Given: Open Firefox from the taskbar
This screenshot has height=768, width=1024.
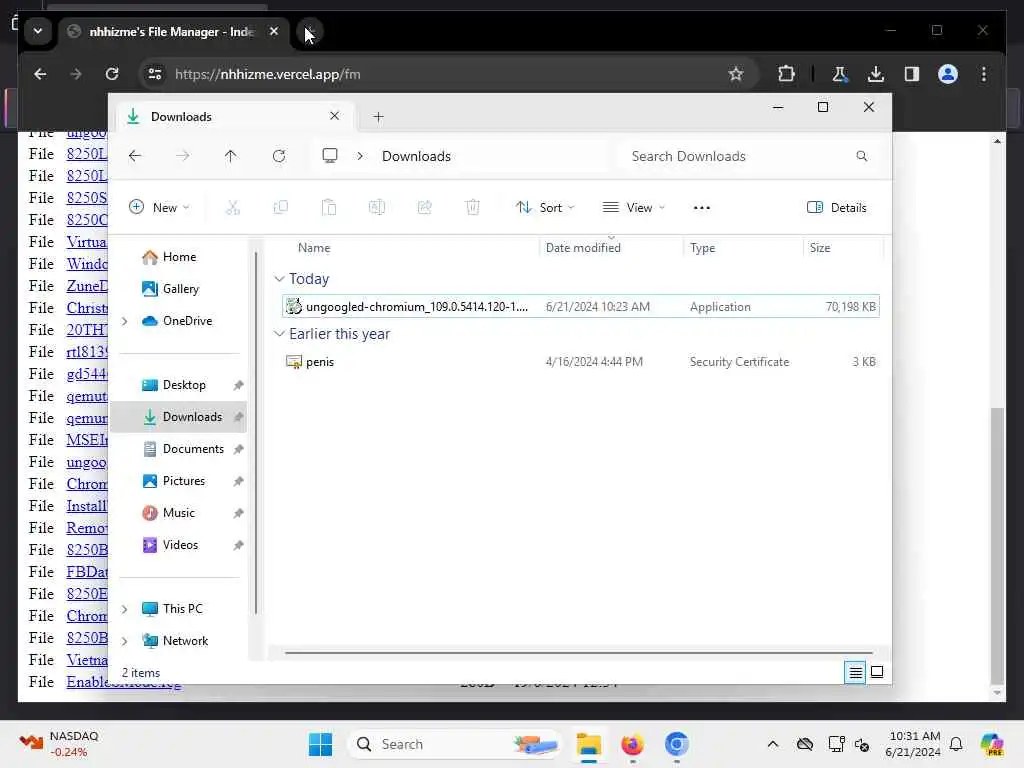Looking at the screenshot, I should (632, 744).
